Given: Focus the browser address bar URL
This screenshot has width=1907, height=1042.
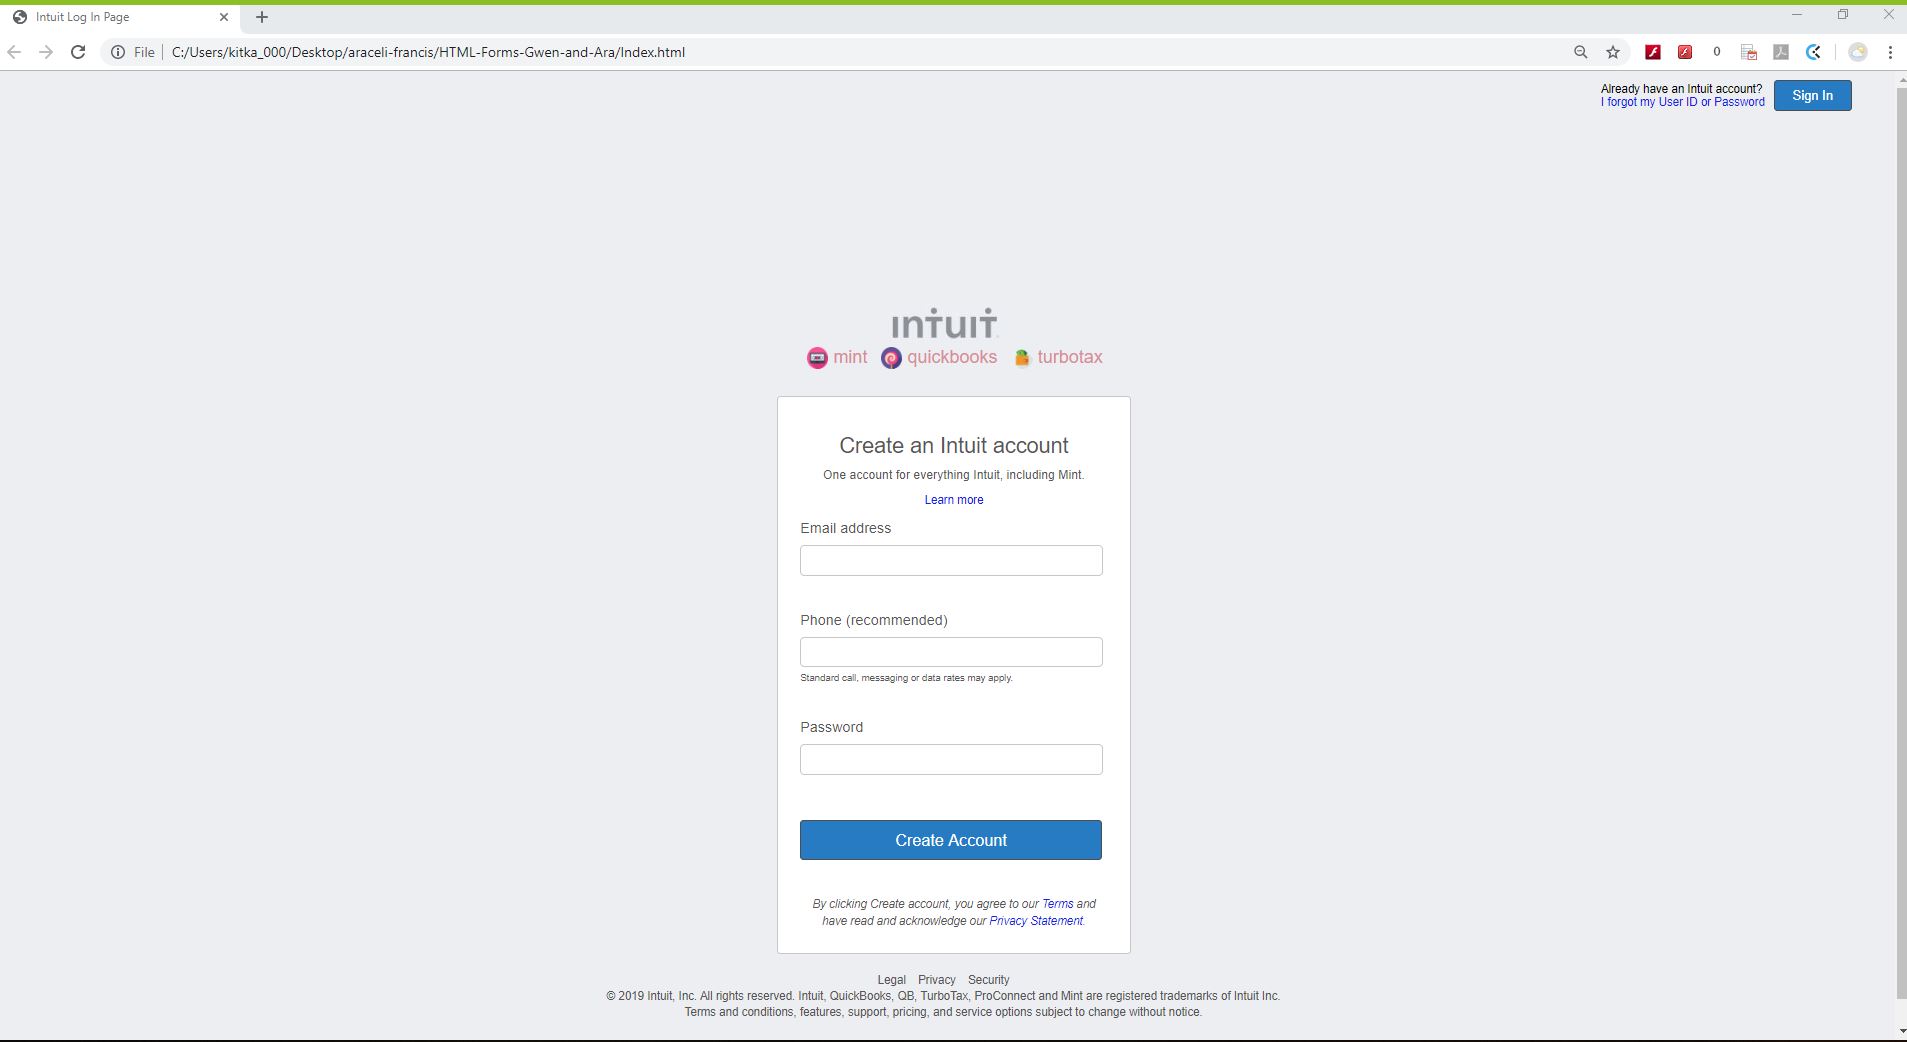Looking at the screenshot, I should (428, 52).
